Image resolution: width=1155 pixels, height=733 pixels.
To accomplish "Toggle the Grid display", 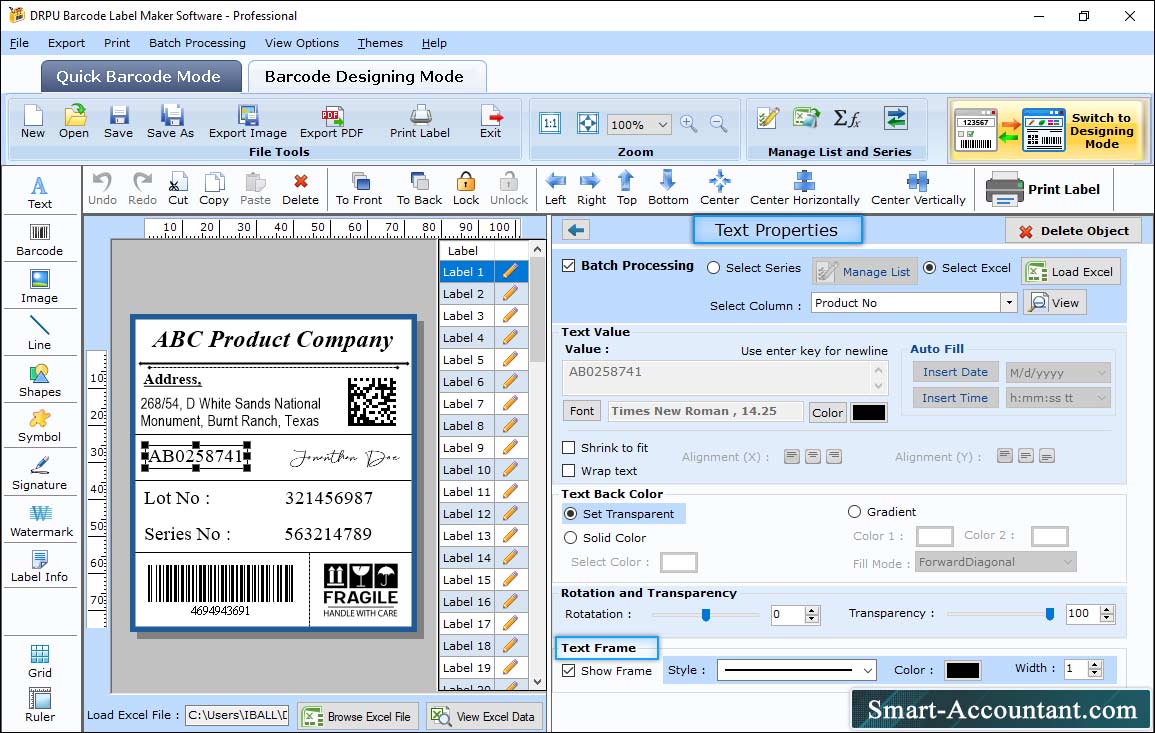I will (40, 661).
